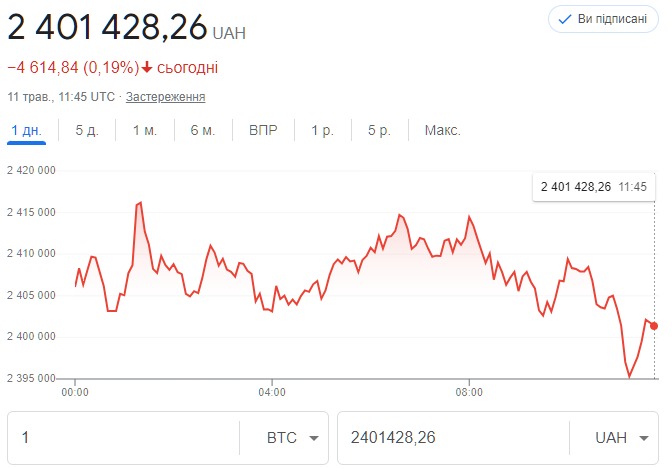The height and width of the screenshot is (468, 672).
Task: Click the price tooltip showing 11:45
Action: (x=594, y=187)
